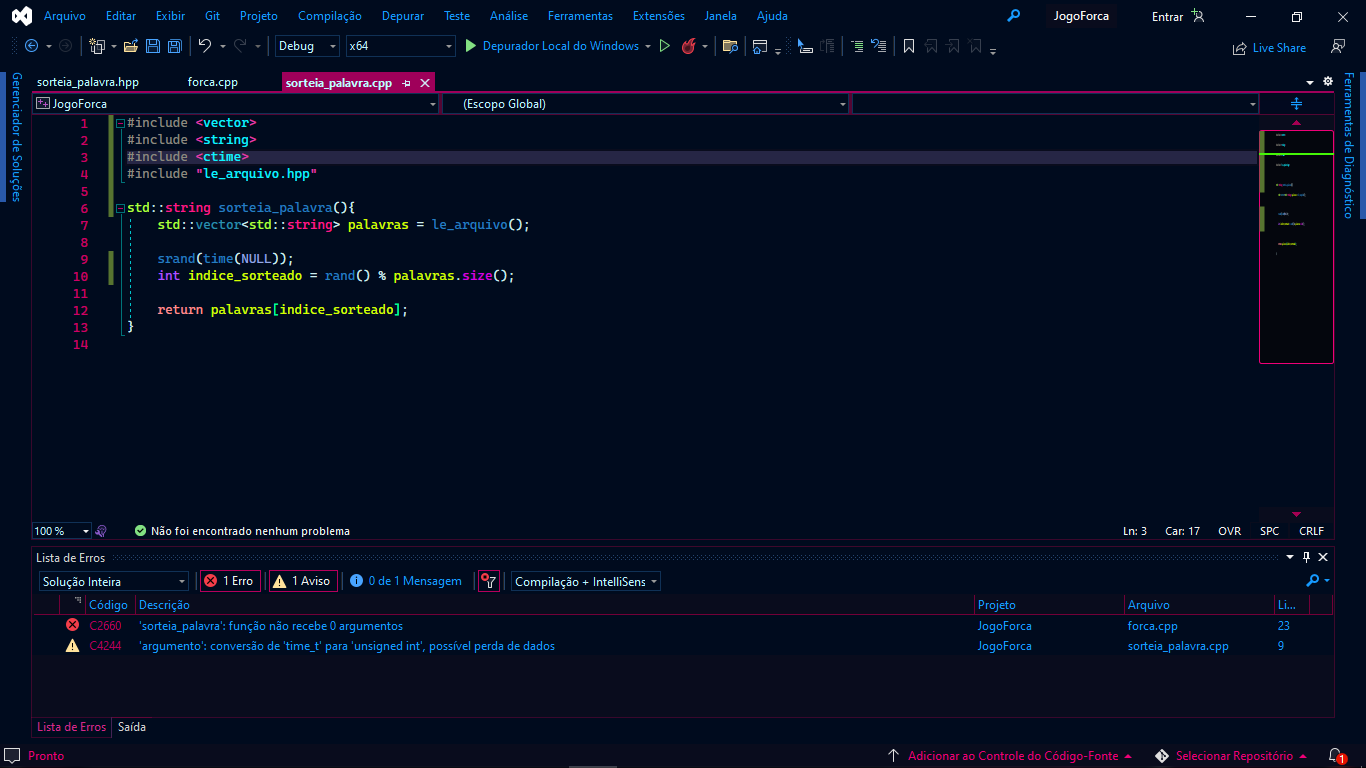Click the error list search magnifier
Image resolution: width=1366 pixels, height=768 pixels.
(x=1313, y=581)
